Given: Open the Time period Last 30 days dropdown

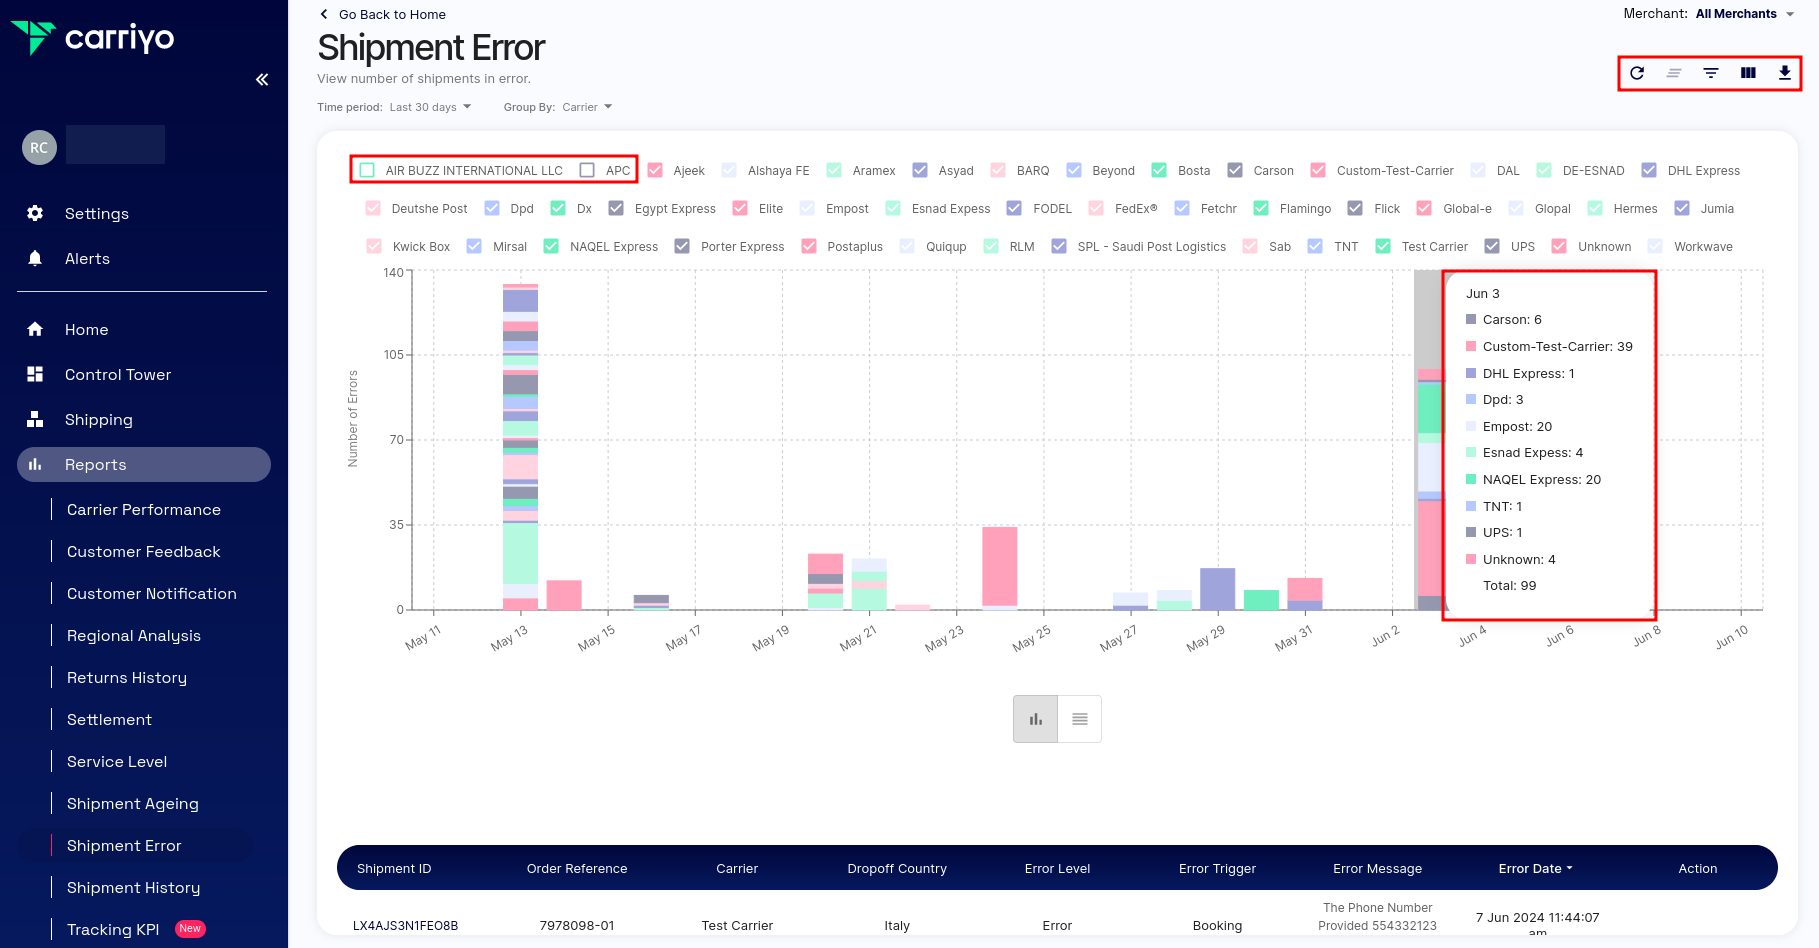Looking at the screenshot, I should point(430,107).
